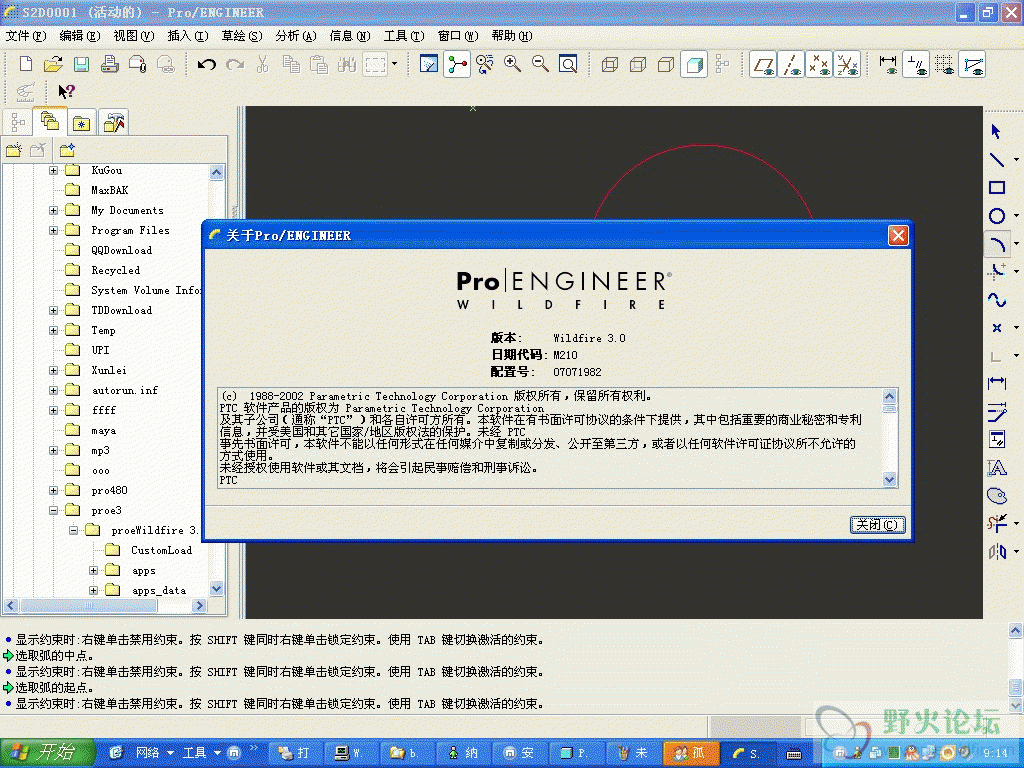Toggle datum point display

819,64
